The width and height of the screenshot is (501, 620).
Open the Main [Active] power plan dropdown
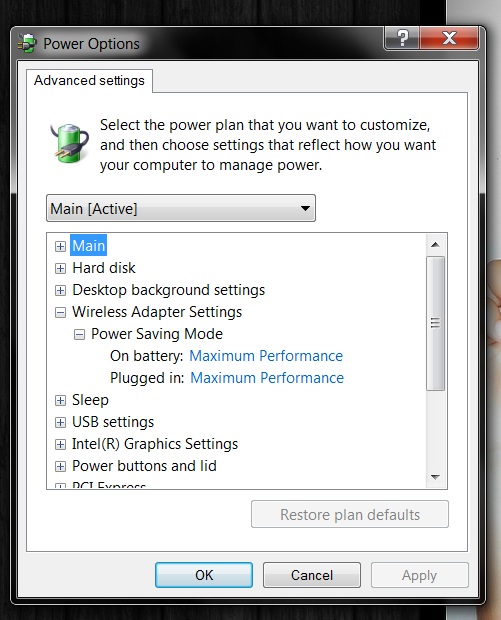(x=181, y=208)
